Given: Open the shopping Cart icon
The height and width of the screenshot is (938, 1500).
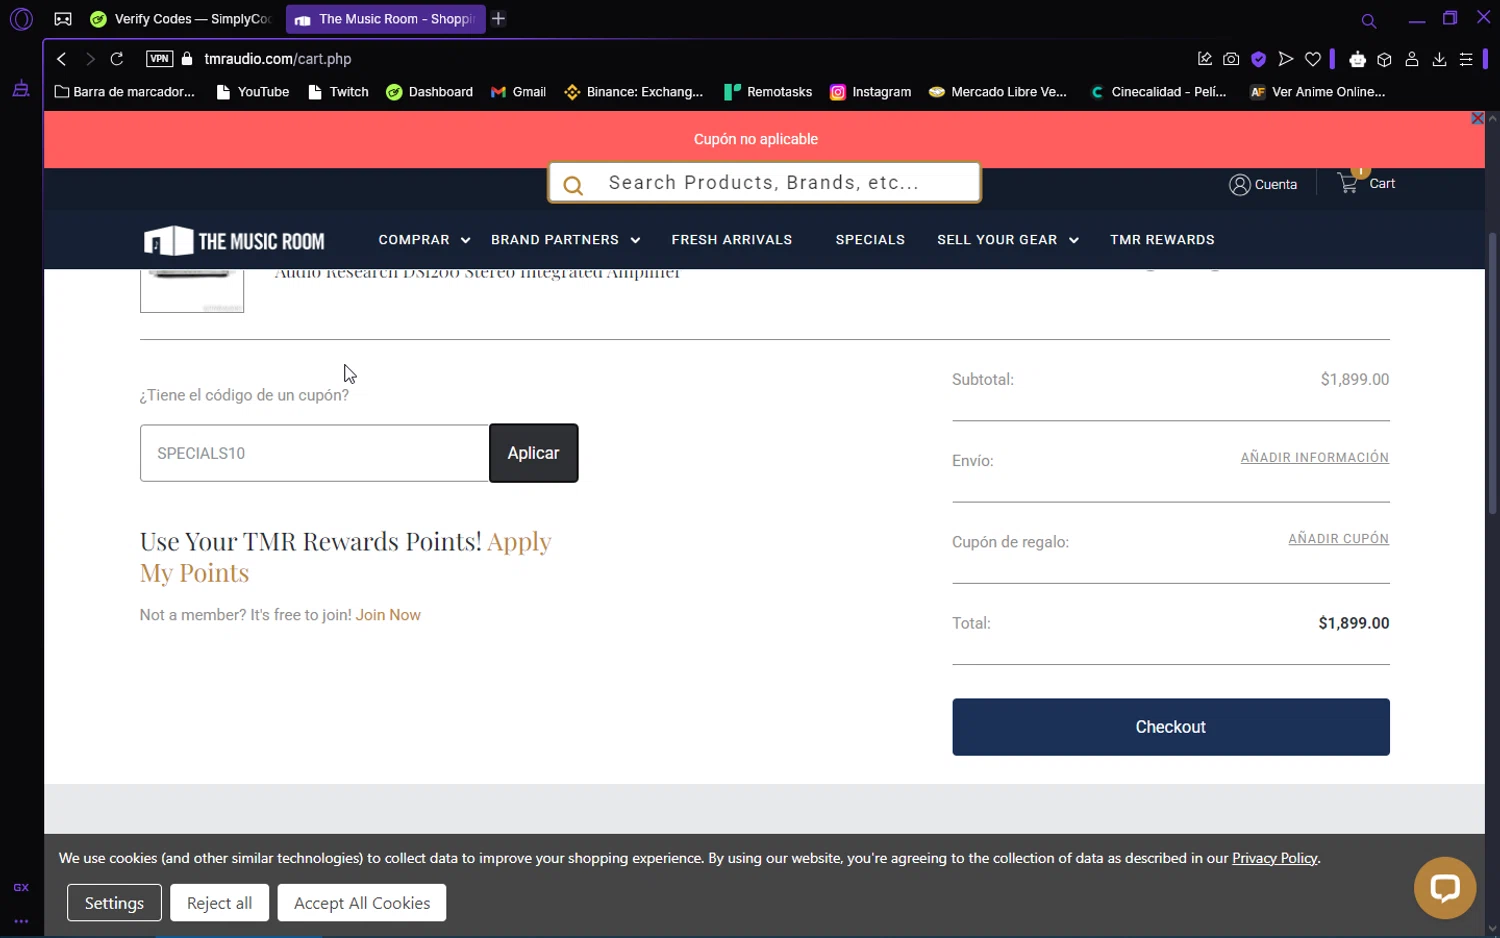Looking at the screenshot, I should (1367, 183).
